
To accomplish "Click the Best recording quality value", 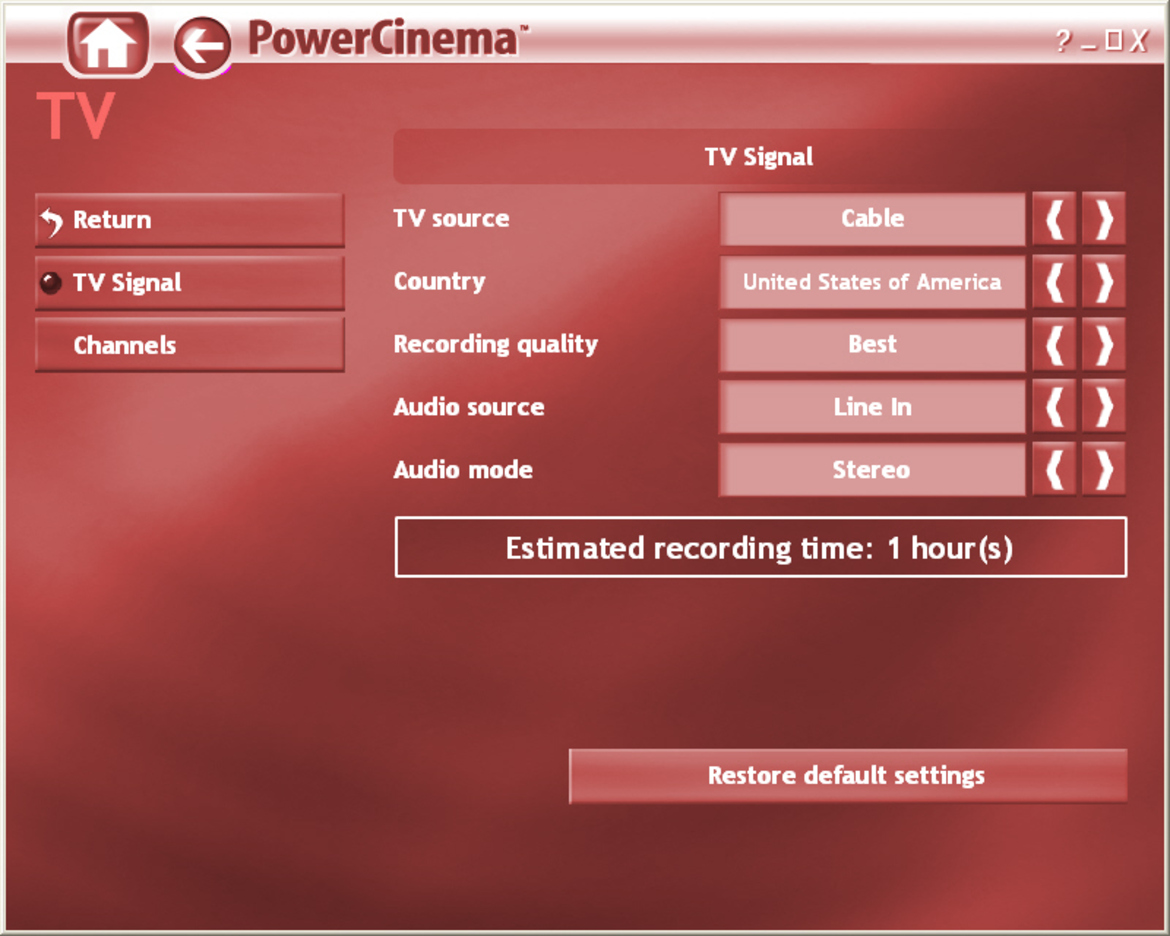I will [x=872, y=345].
